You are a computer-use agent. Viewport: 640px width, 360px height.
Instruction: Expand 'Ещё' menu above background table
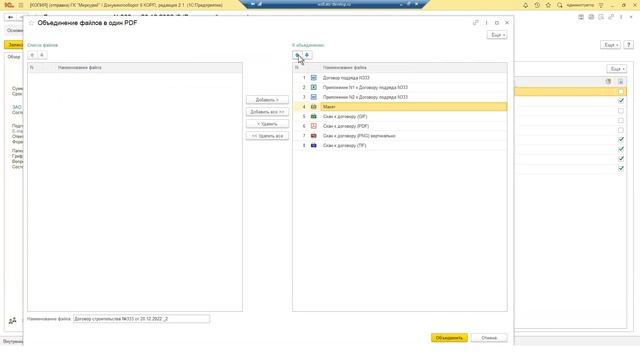point(616,69)
